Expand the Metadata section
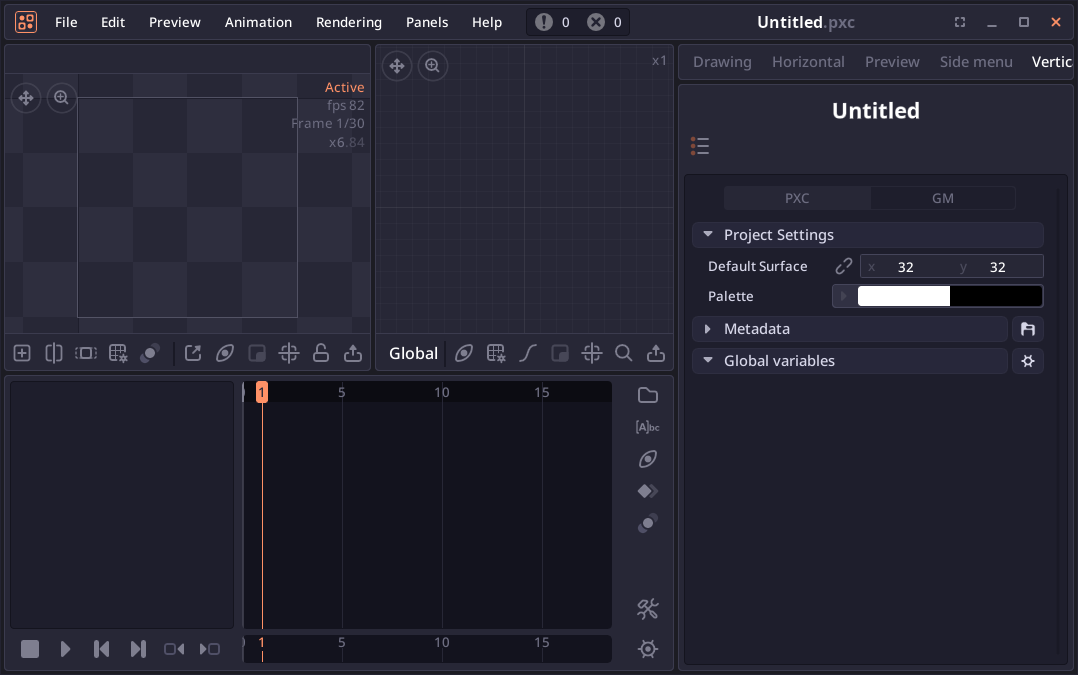 (x=708, y=329)
